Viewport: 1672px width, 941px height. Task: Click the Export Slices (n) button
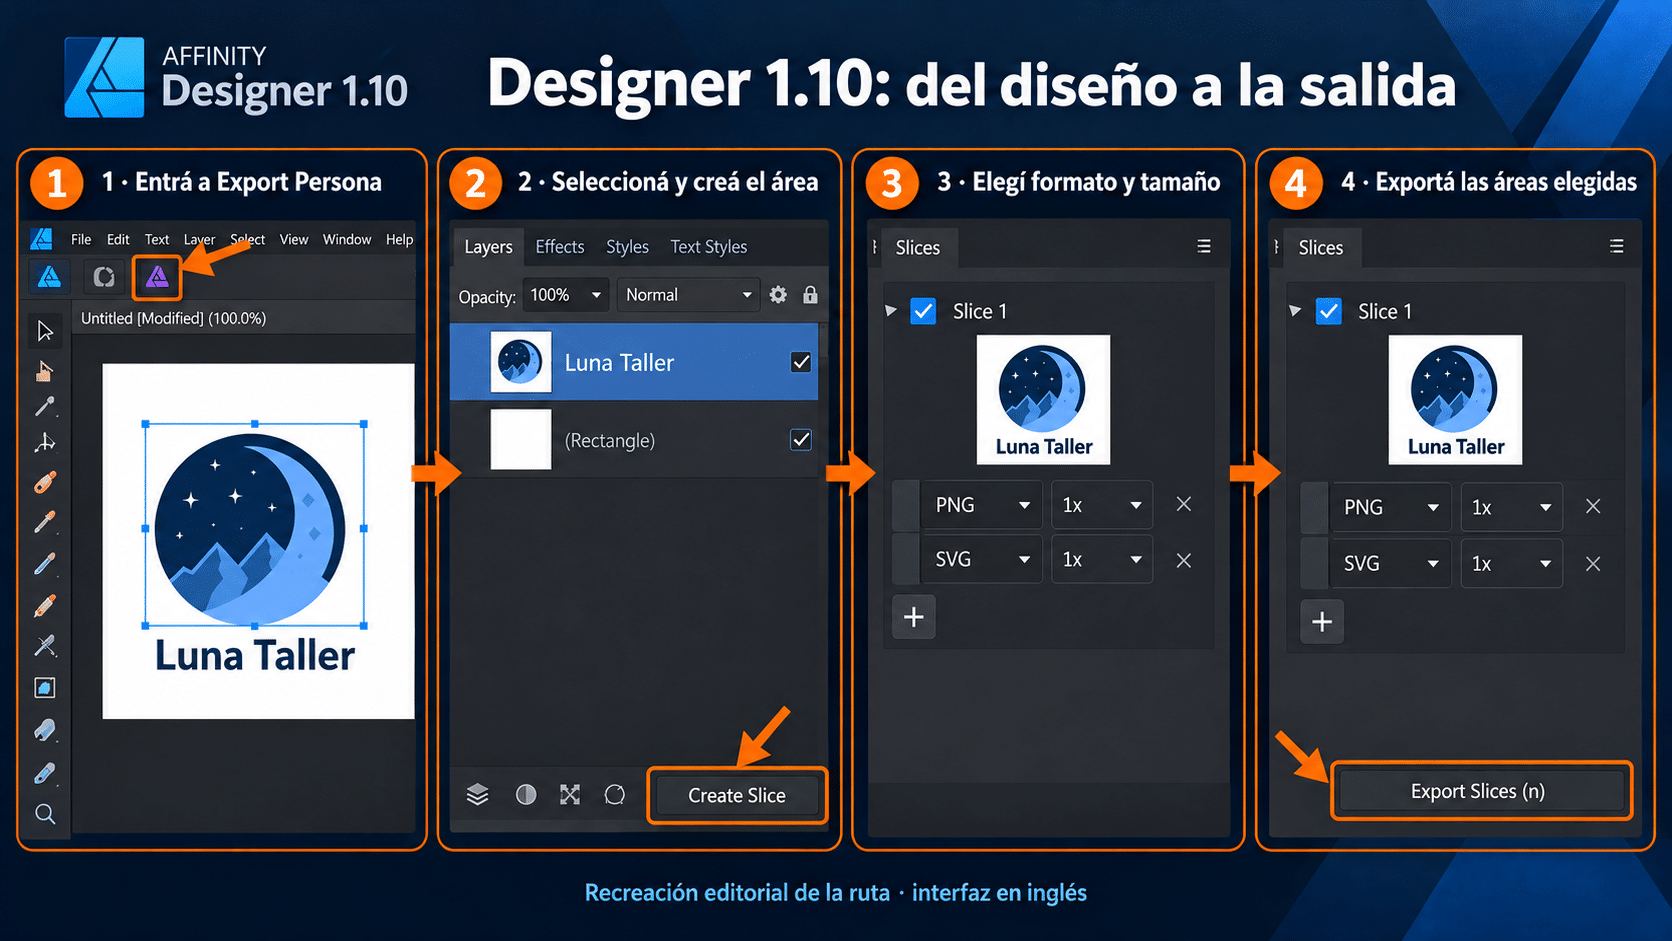[1480, 791]
